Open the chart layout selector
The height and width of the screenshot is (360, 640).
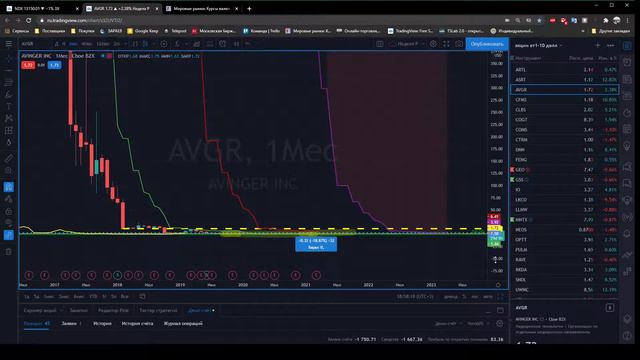pyautogui.click(x=380, y=44)
